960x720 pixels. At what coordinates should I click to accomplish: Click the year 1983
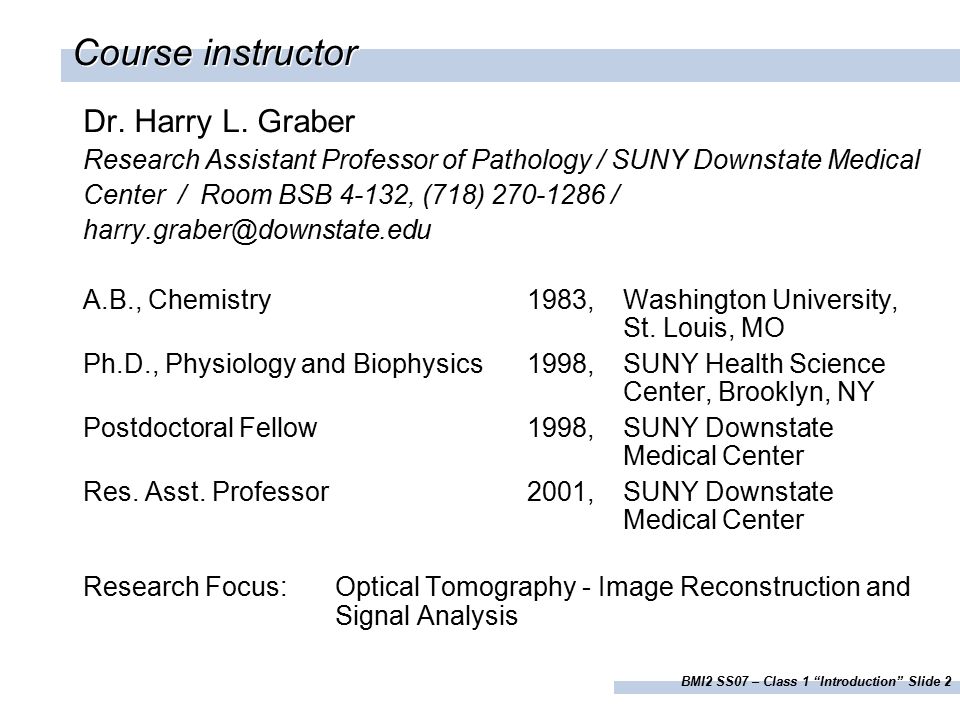(x=557, y=300)
